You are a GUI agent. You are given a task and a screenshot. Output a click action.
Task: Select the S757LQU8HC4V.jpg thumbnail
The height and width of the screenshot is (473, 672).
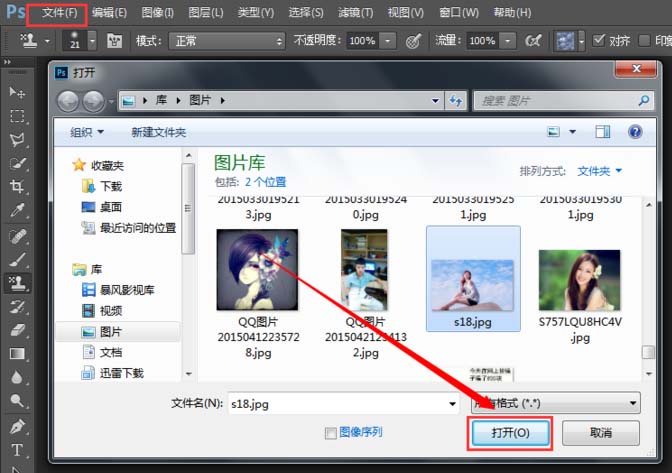pyautogui.click(x=579, y=296)
